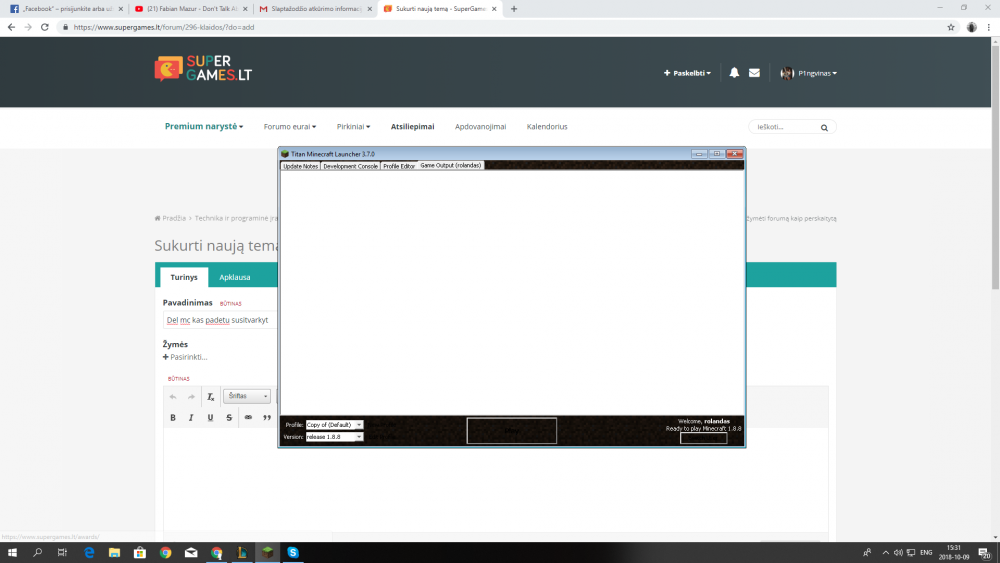Switch to the Development Console tab
Screen dimensions: 1000x563
(x=350, y=166)
